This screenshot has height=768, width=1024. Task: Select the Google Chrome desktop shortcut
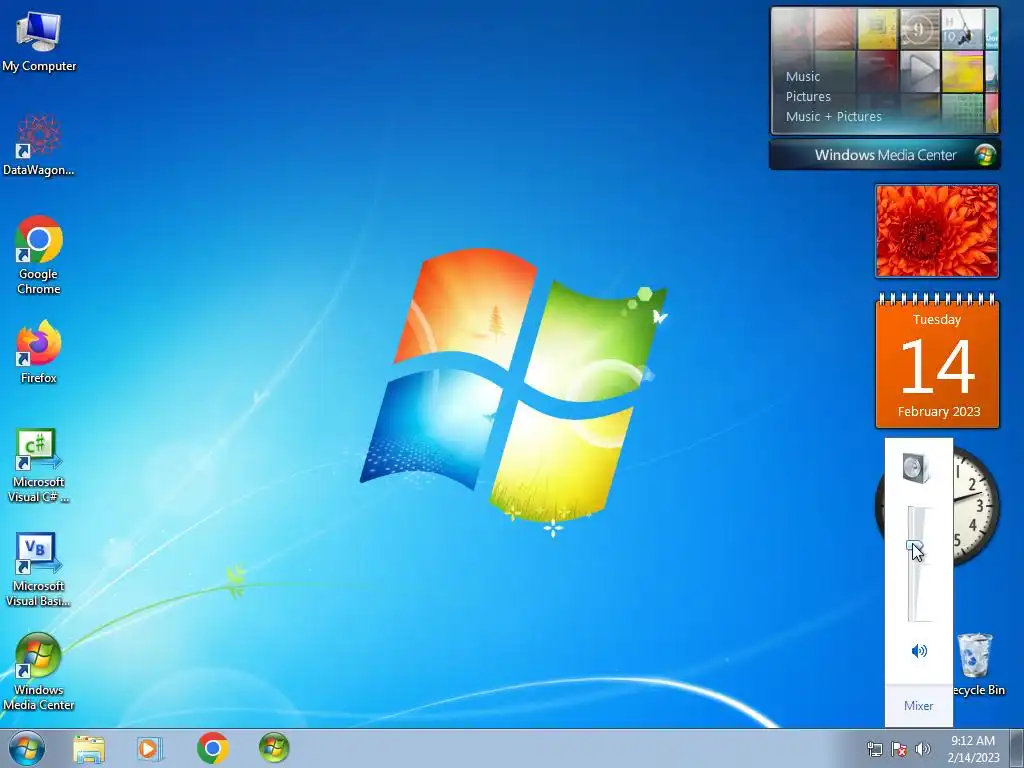pos(39,255)
